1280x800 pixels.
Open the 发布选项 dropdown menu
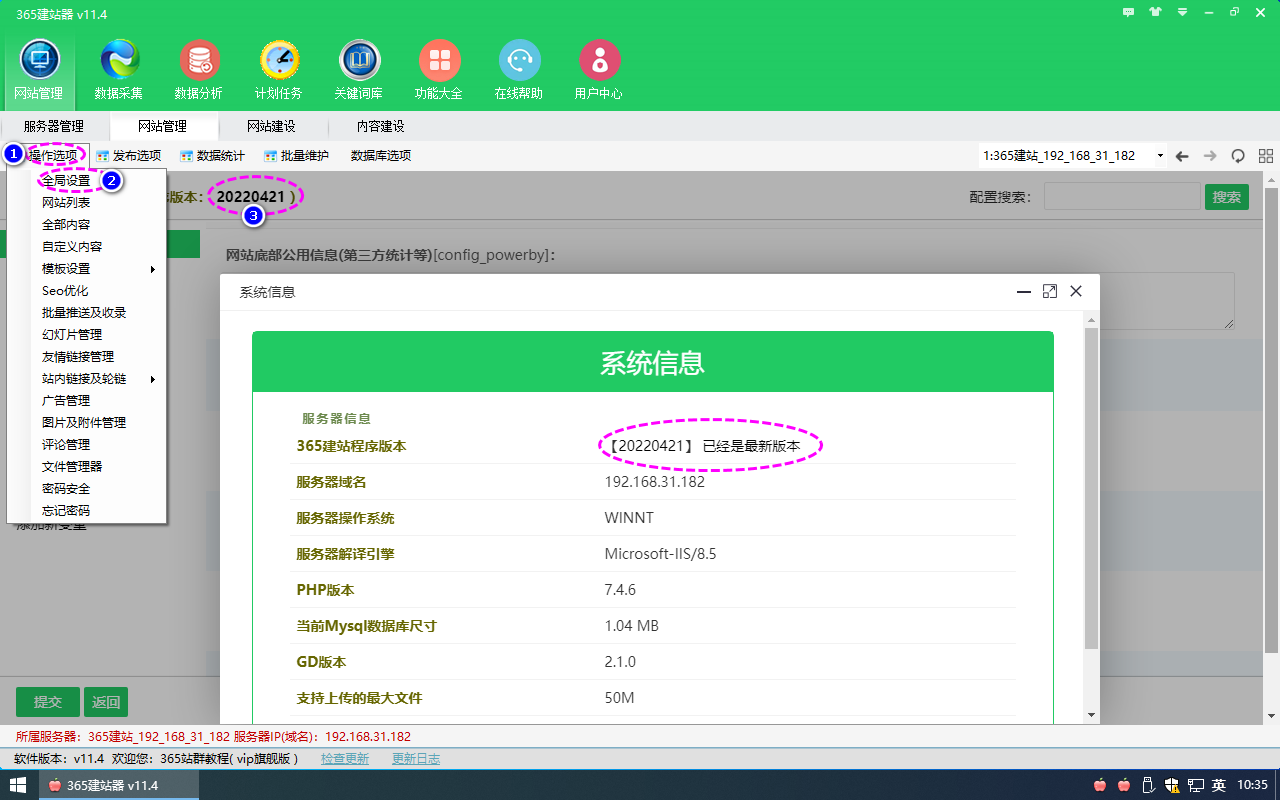pyautogui.click(x=129, y=156)
